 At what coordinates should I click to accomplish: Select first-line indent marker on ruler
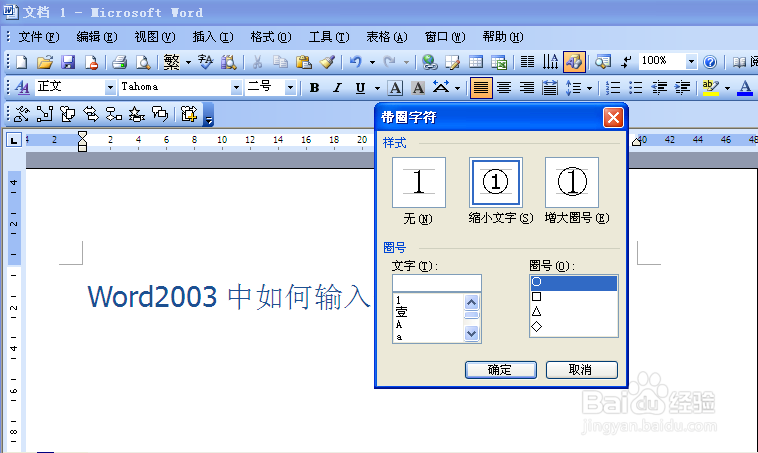coord(82,135)
